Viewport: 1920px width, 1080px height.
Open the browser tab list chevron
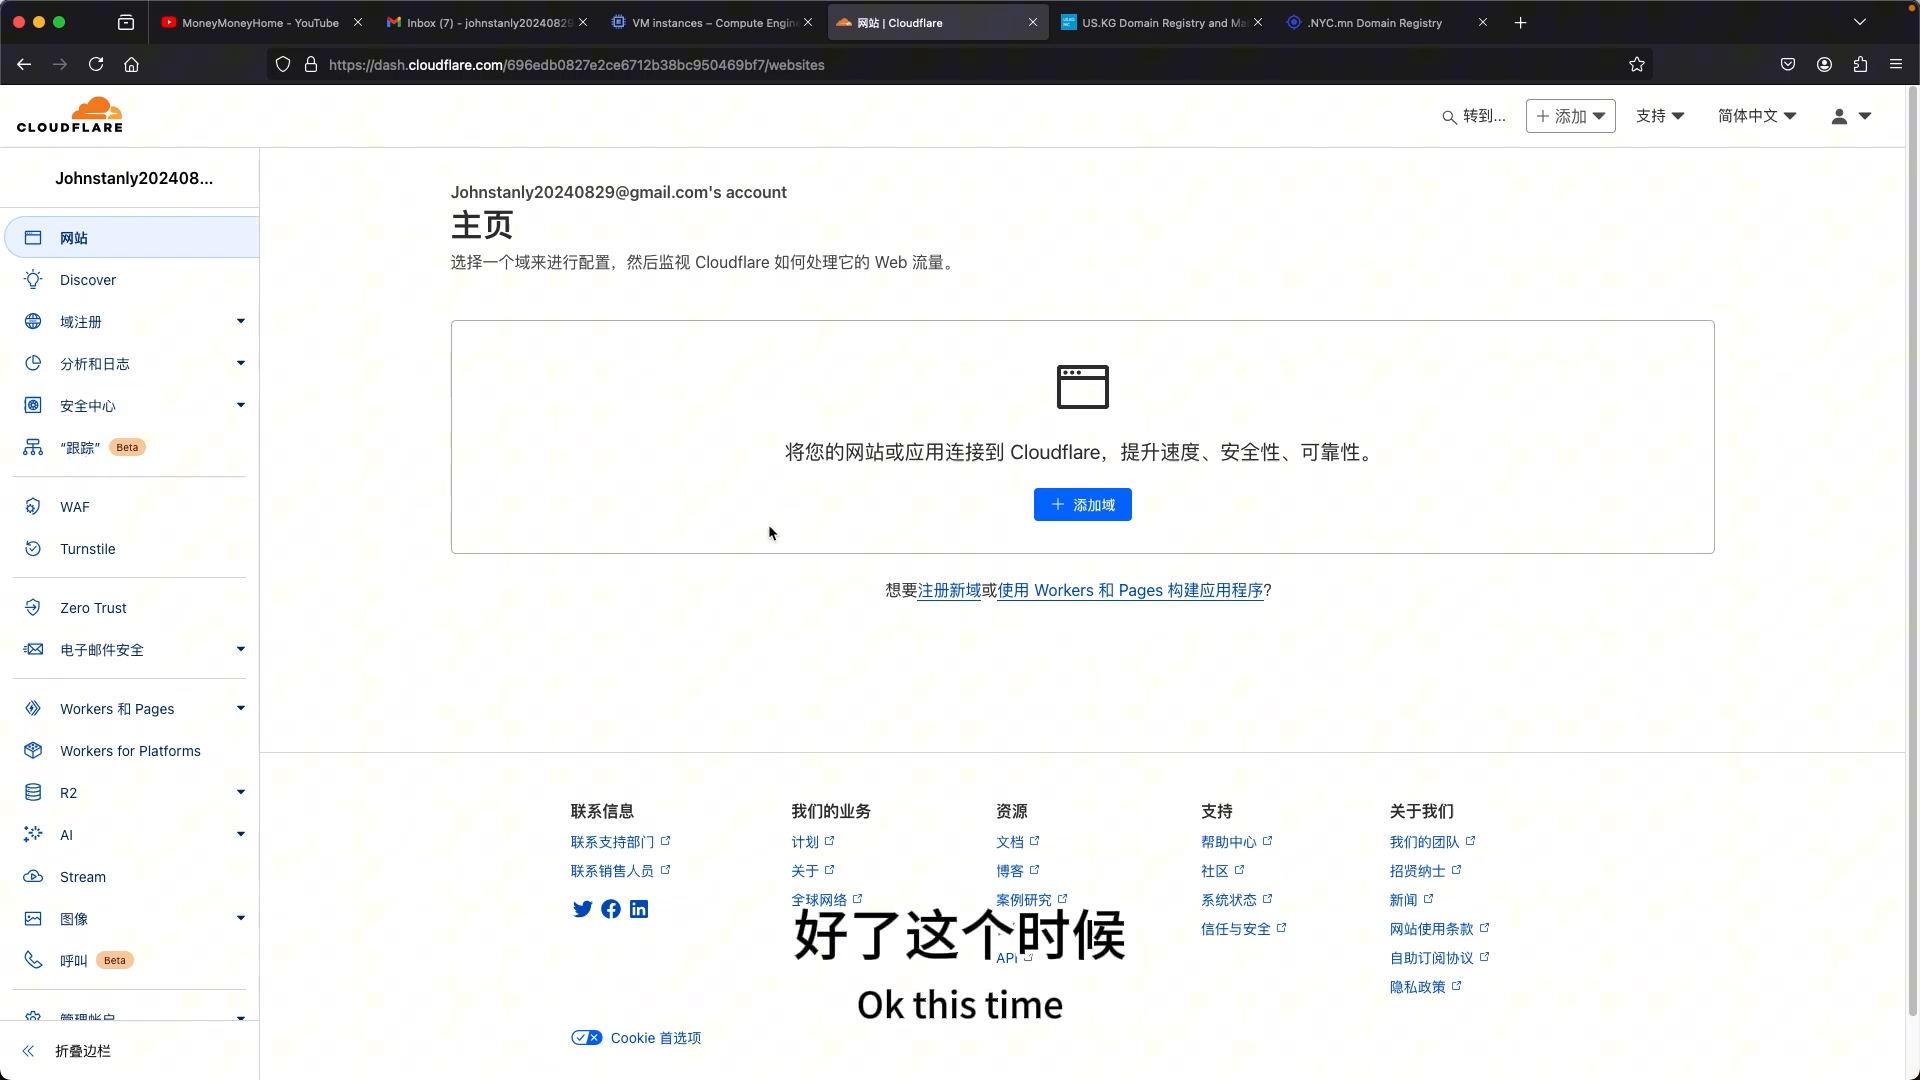(x=1860, y=22)
